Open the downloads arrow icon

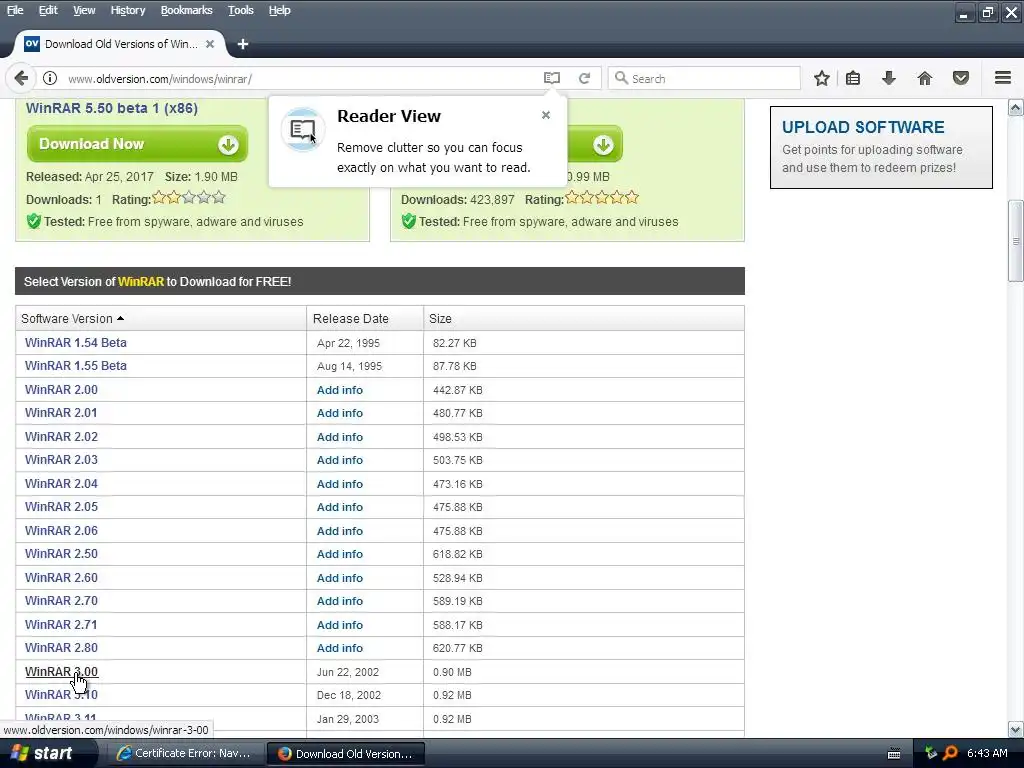point(888,78)
